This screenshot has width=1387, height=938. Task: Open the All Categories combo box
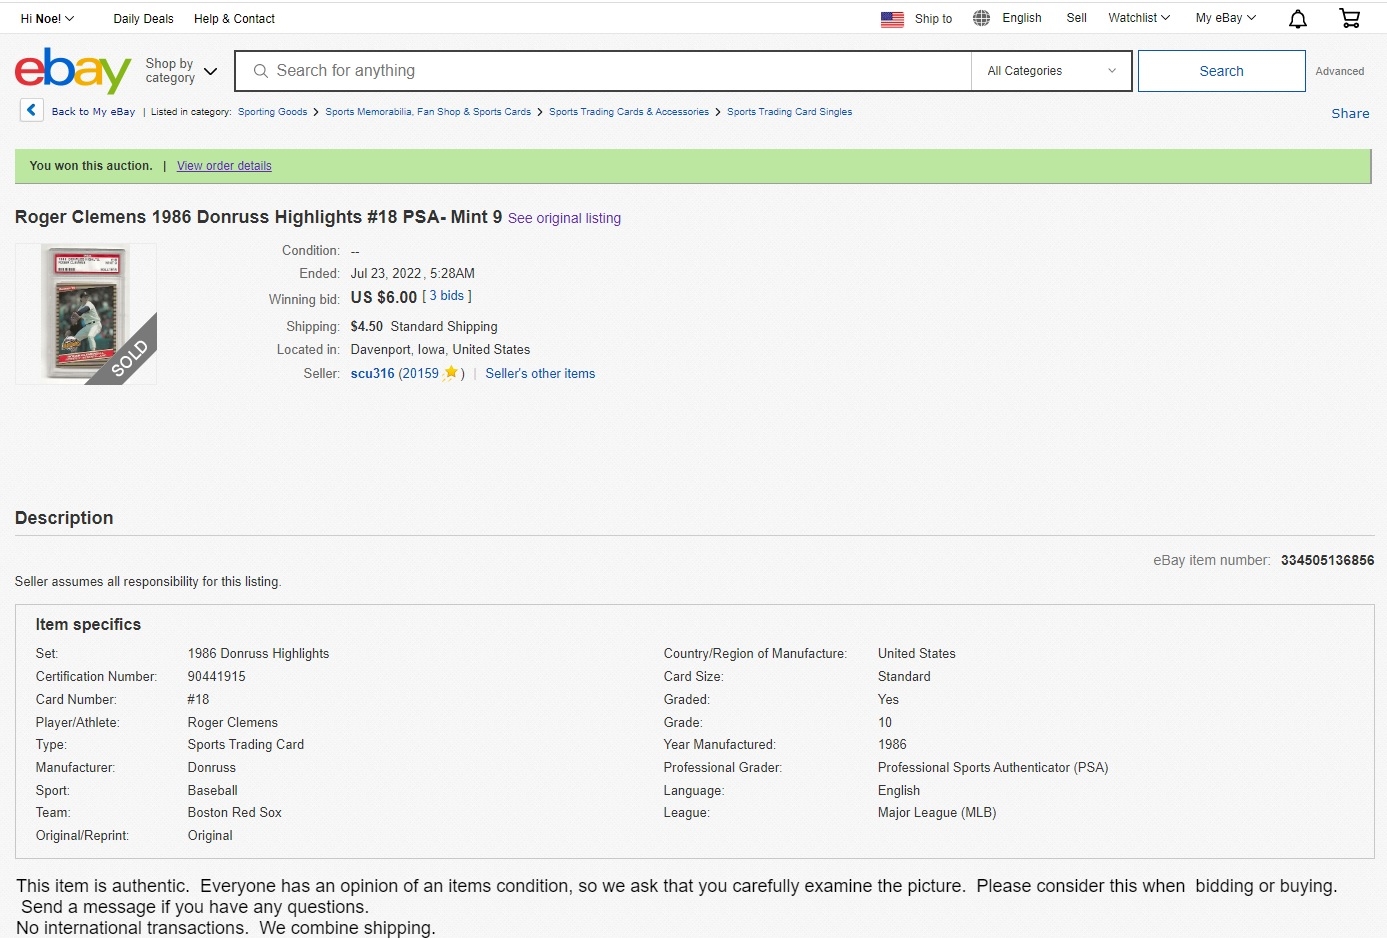1051,71
